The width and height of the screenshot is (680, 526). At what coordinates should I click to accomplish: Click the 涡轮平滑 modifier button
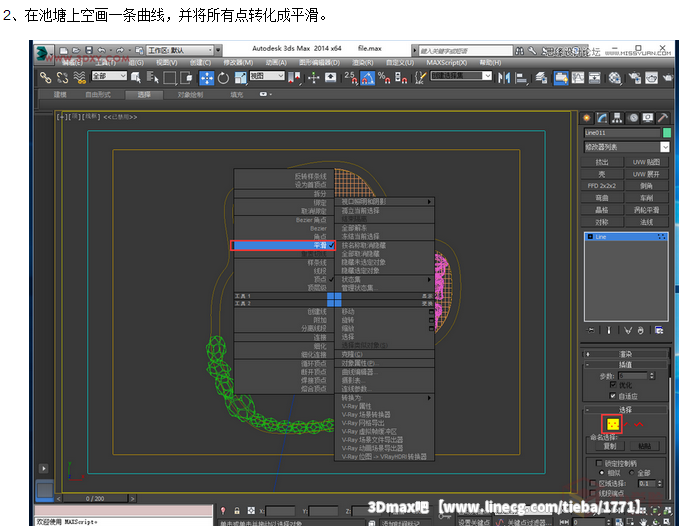(x=646, y=210)
